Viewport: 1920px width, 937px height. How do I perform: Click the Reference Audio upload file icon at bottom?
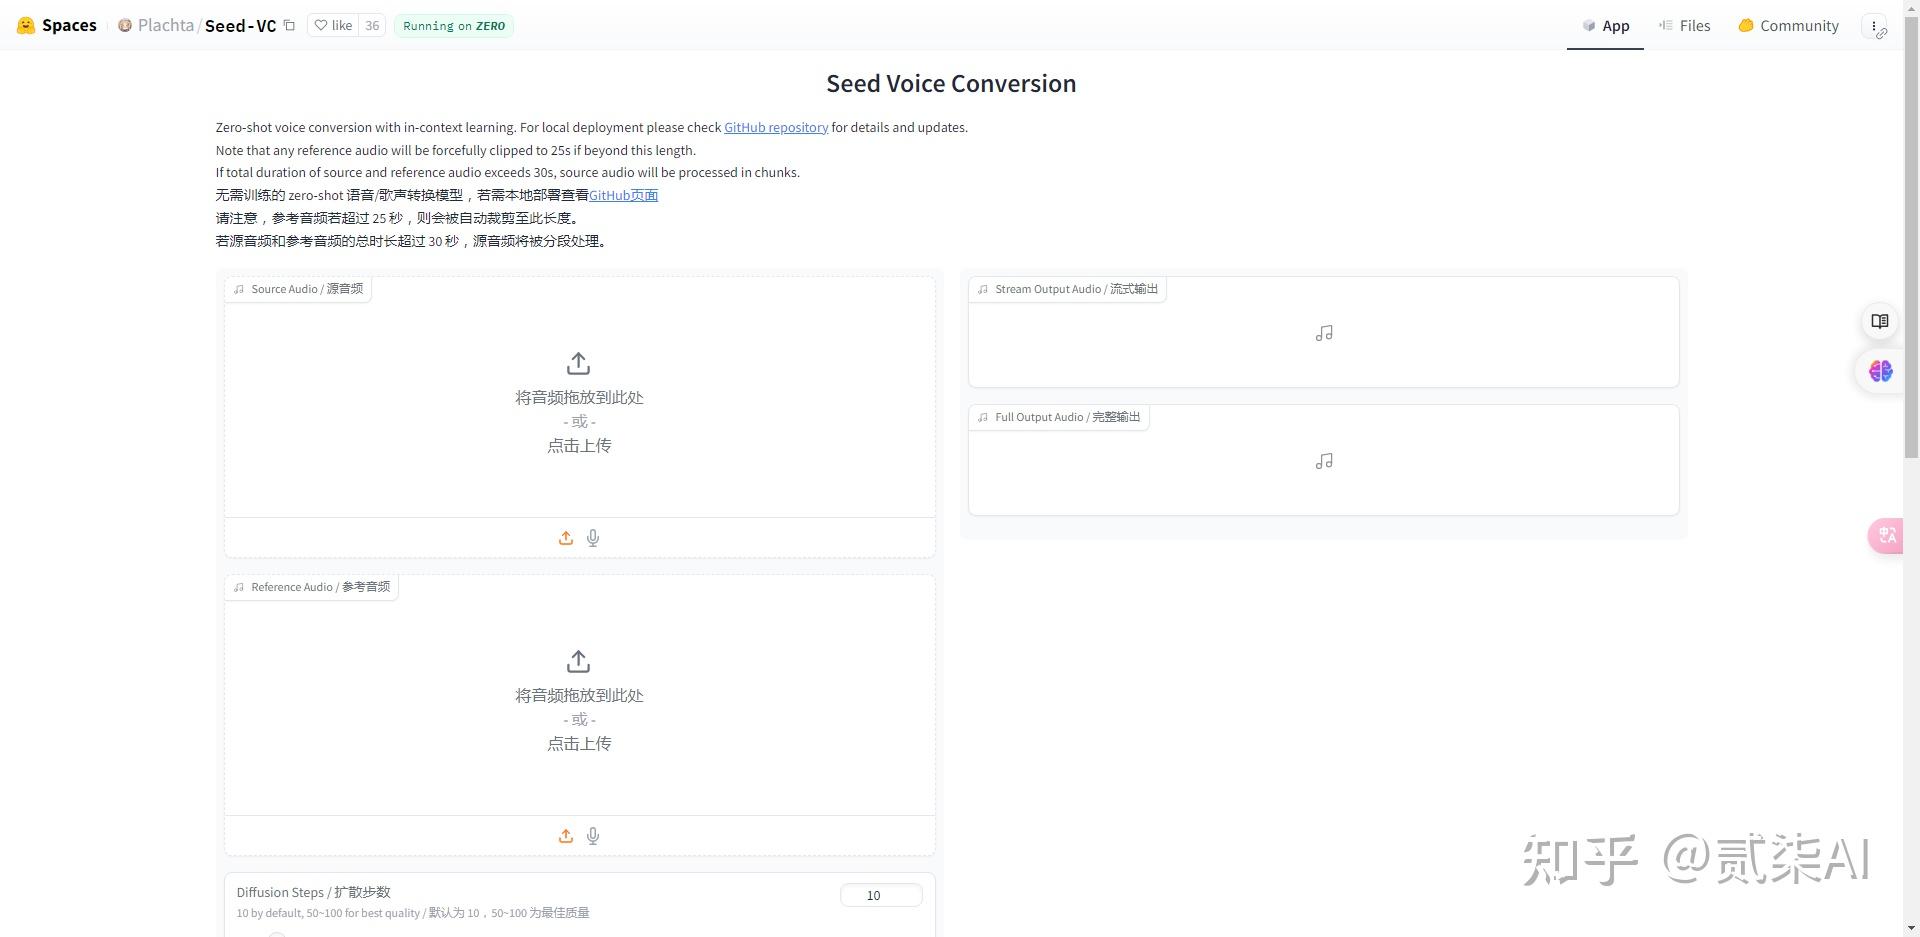tap(566, 836)
